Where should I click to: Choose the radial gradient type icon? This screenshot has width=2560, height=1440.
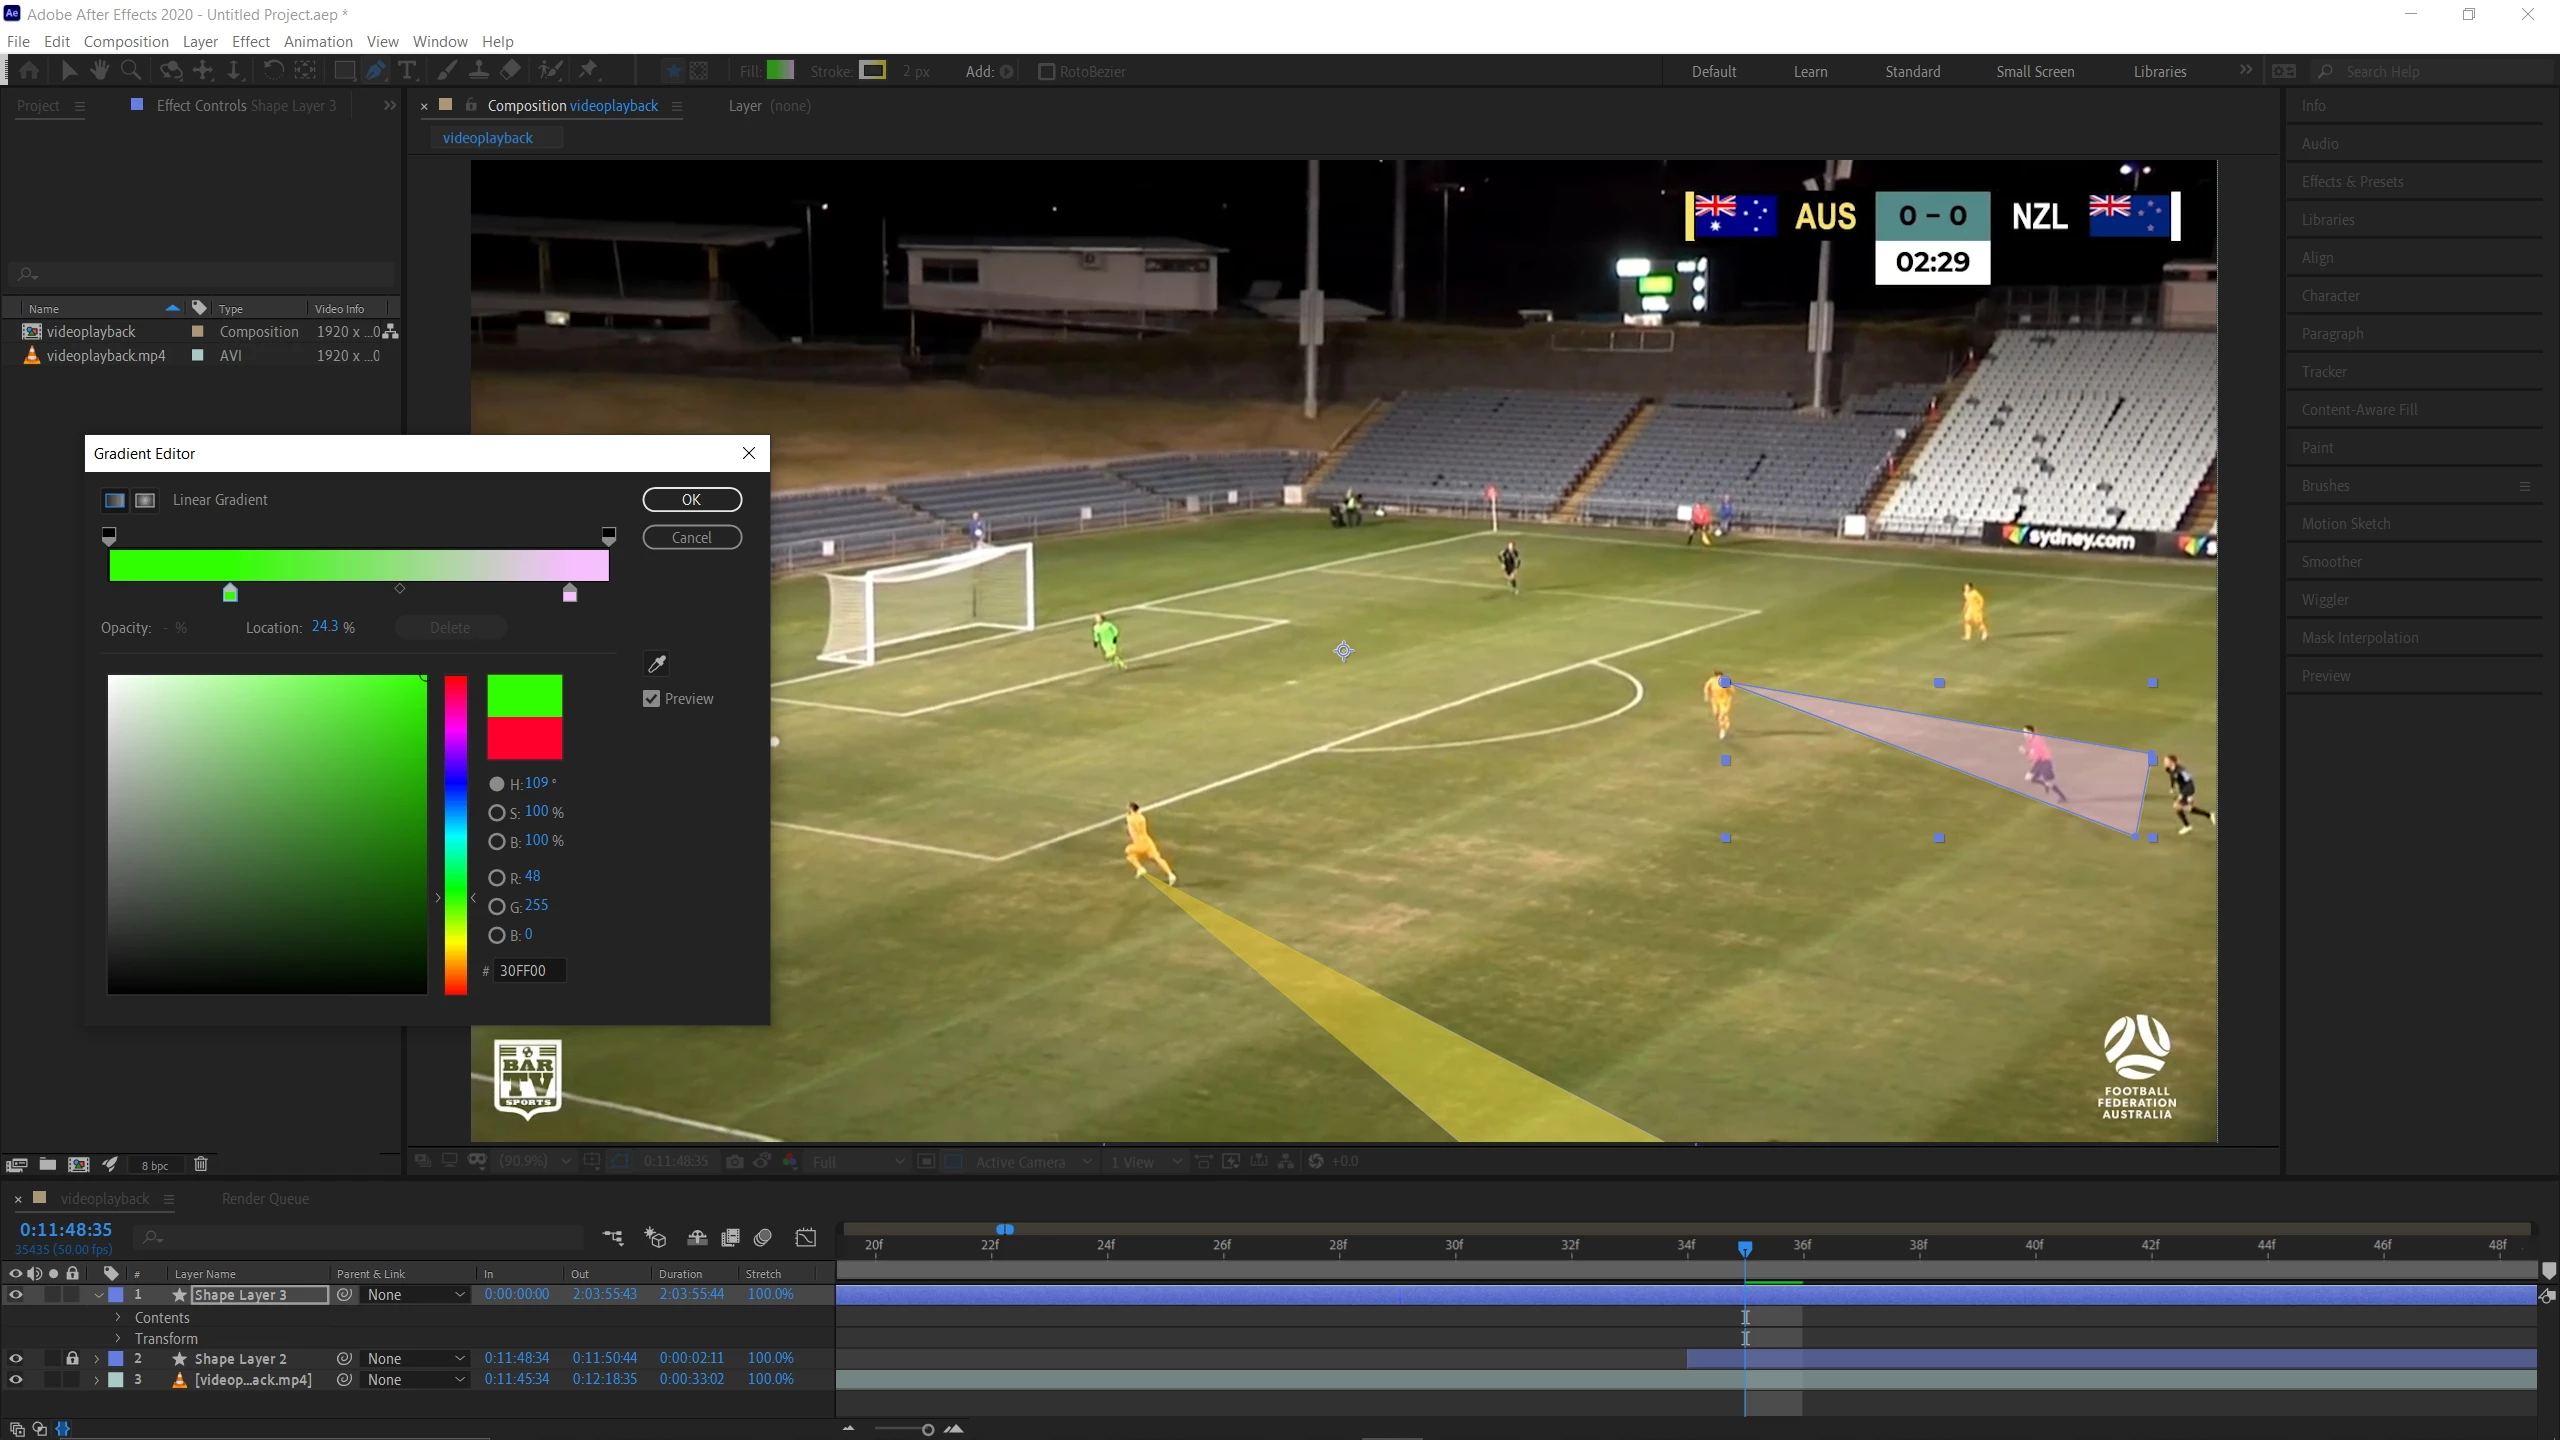point(145,500)
